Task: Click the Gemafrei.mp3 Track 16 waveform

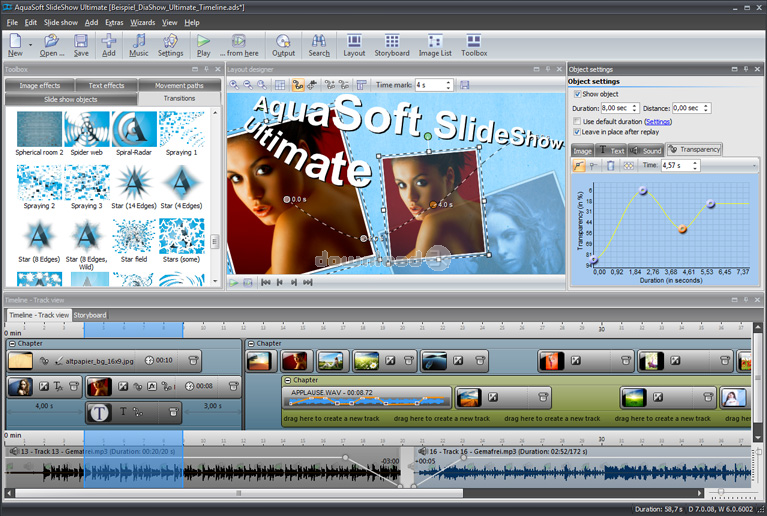Action: pos(582,472)
